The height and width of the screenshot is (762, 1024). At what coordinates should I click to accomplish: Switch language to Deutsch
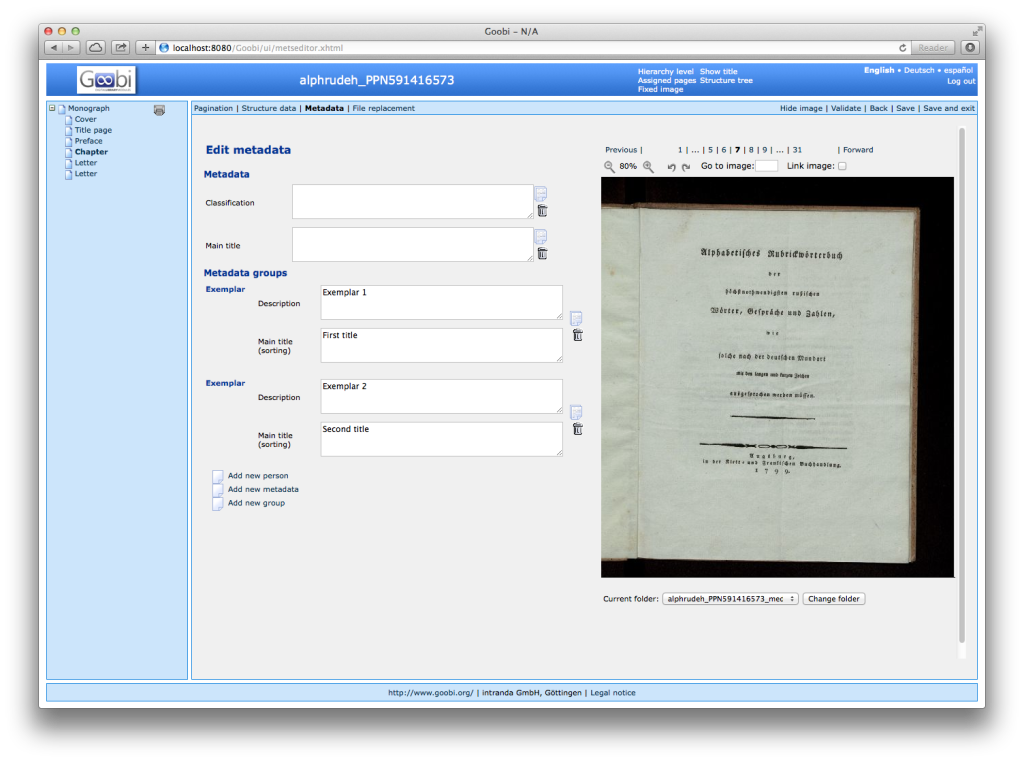click(x=919, y=71)
